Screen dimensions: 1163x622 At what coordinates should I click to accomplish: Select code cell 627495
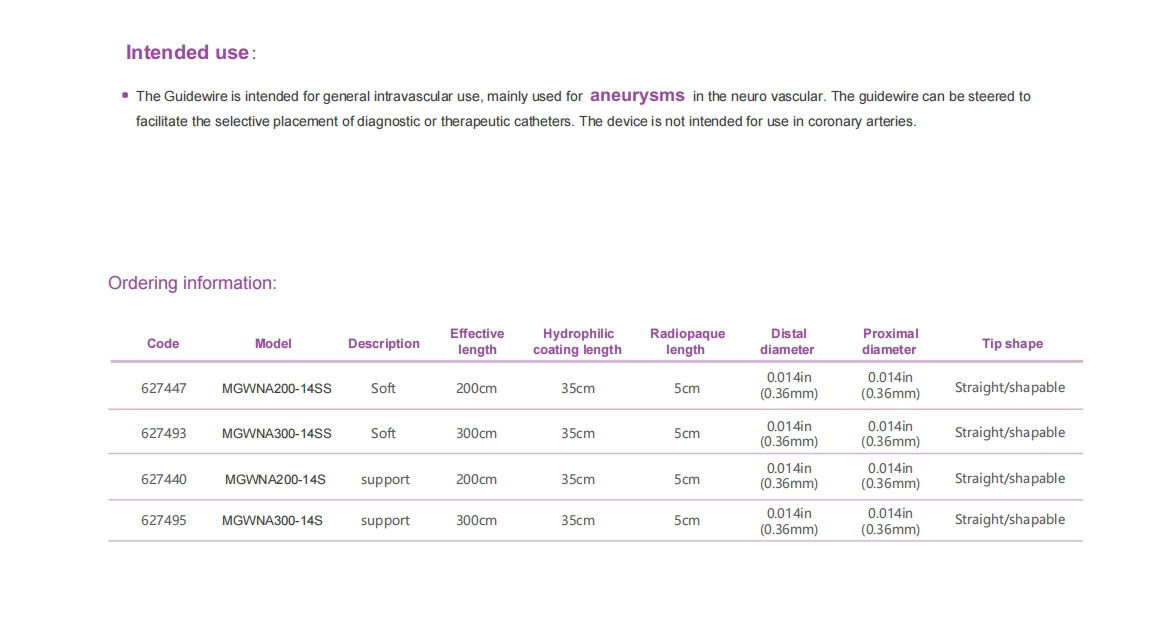(x=164, y=520)
